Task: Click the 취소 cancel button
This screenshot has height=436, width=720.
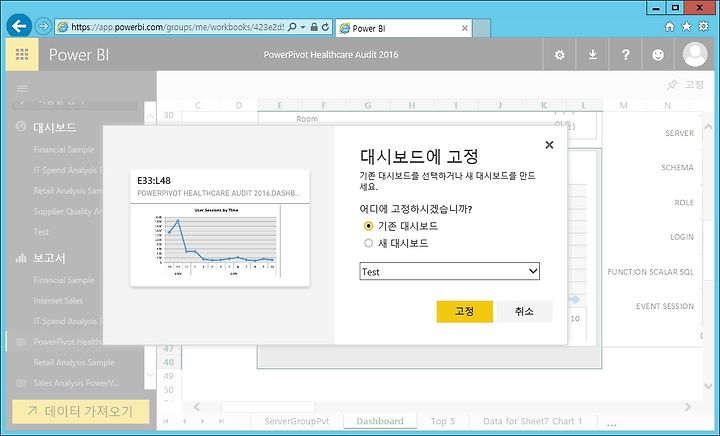Action: coord(524,312)
